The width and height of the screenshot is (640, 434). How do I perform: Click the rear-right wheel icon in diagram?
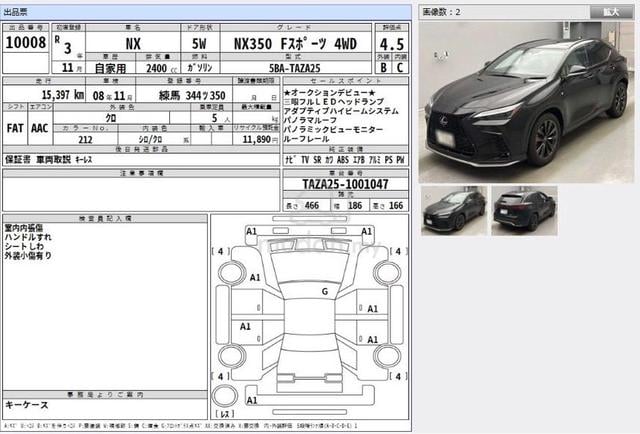(x=387, y=356)
